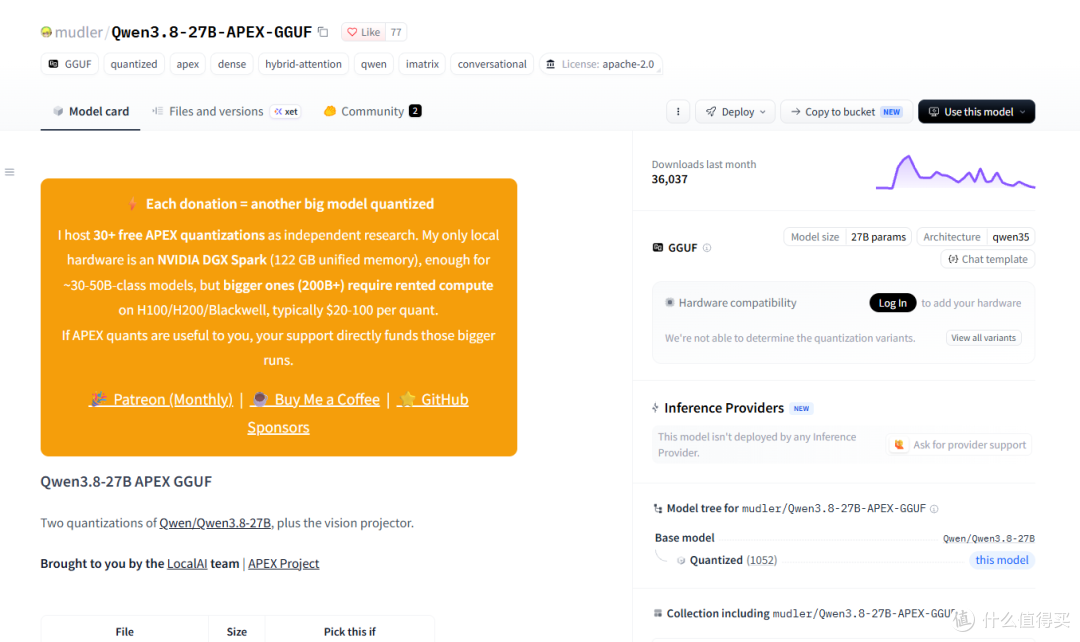Click the hybrid-attention tag

click(x=303, y=64)
